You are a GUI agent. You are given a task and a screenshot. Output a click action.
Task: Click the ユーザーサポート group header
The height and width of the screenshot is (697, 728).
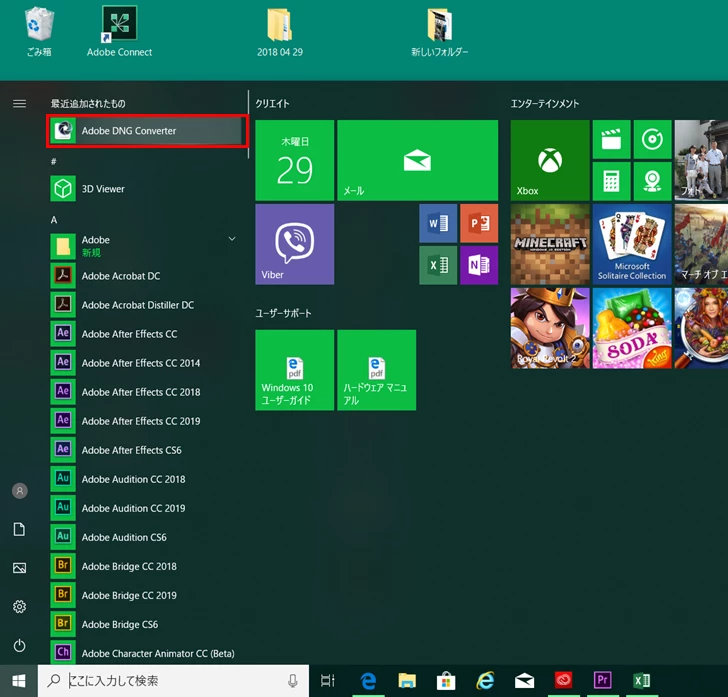click(x=283, y=313)
